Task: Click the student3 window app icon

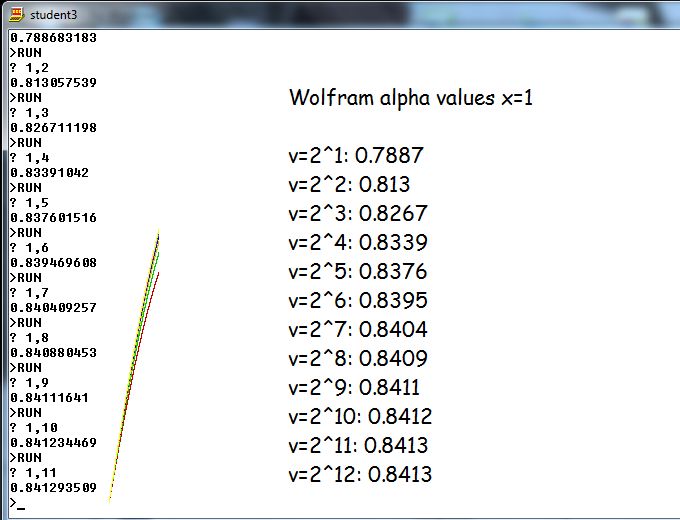Action: (x=16, y=15)
